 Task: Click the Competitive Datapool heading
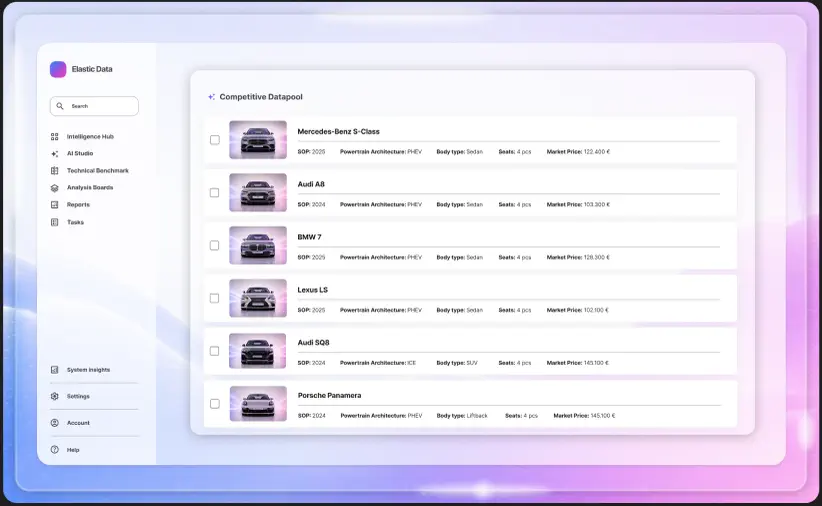pyautogui.click(x=261, y=97)
